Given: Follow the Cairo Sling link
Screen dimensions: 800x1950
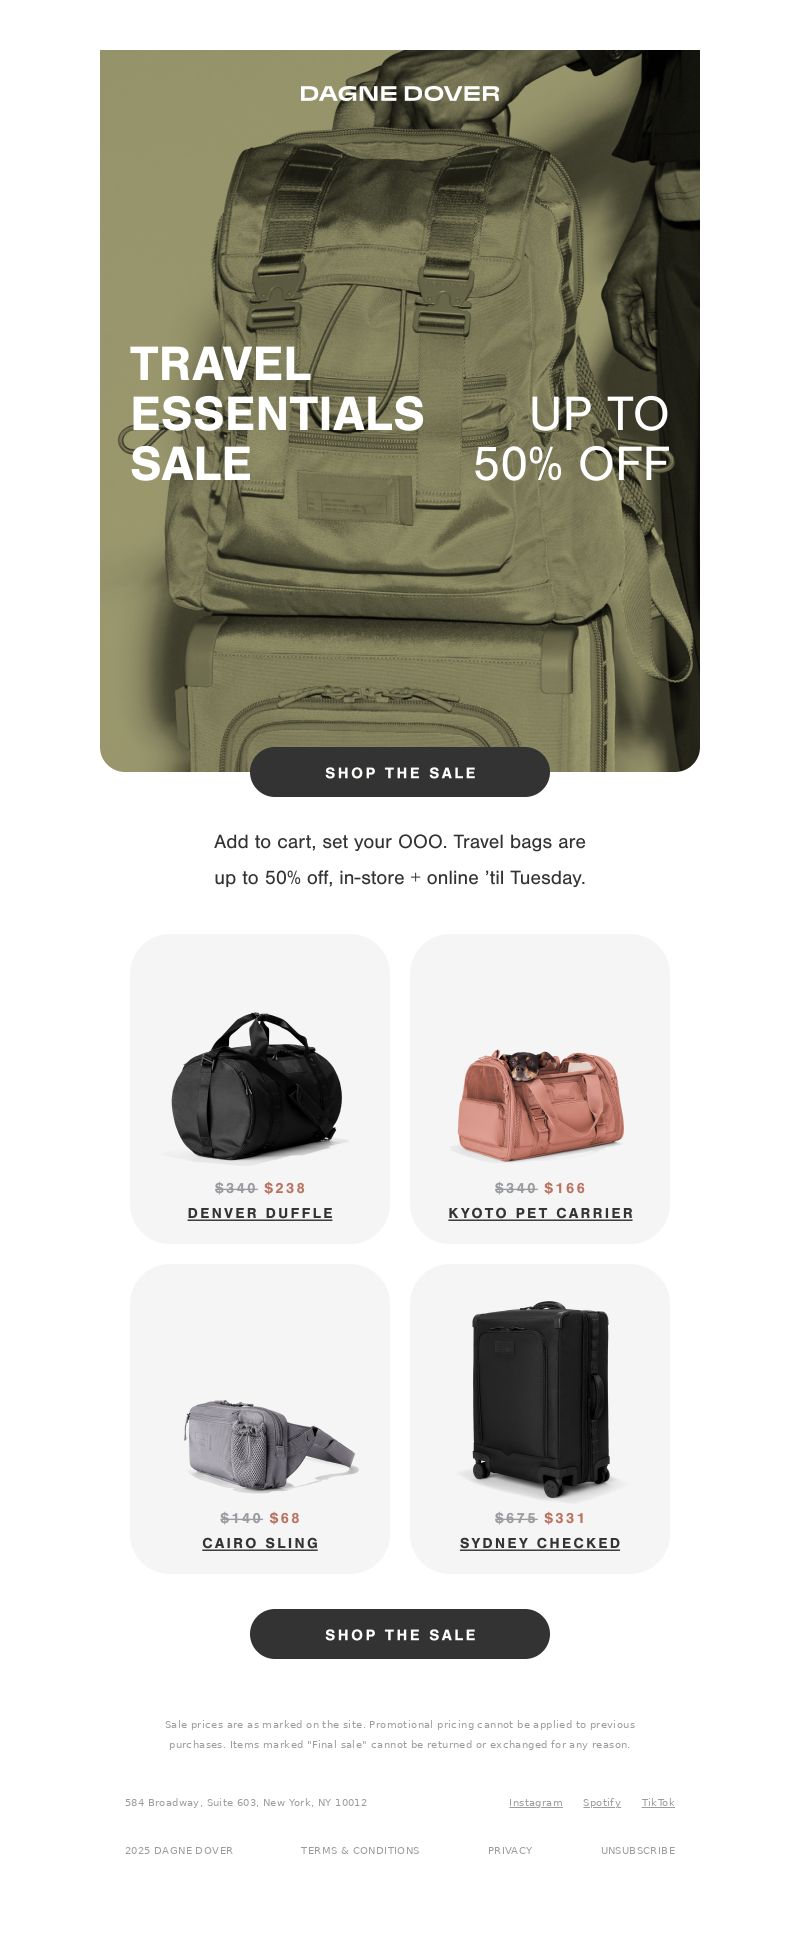Looking at the screenshot, I should coord(260,1543).
